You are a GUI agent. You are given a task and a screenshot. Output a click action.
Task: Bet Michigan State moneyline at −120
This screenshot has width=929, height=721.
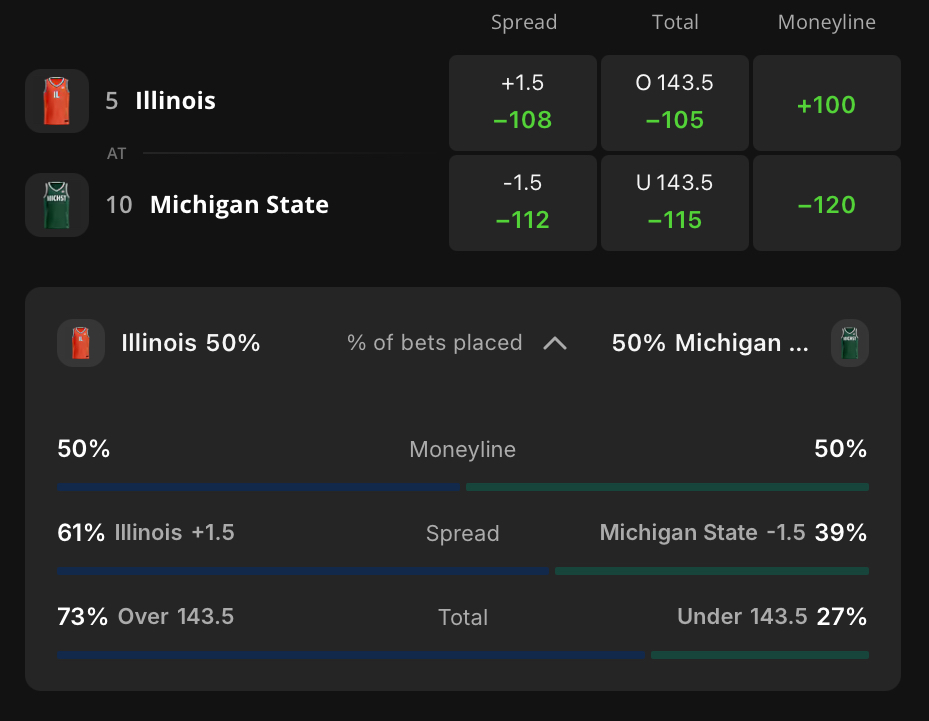coord(826,204)
